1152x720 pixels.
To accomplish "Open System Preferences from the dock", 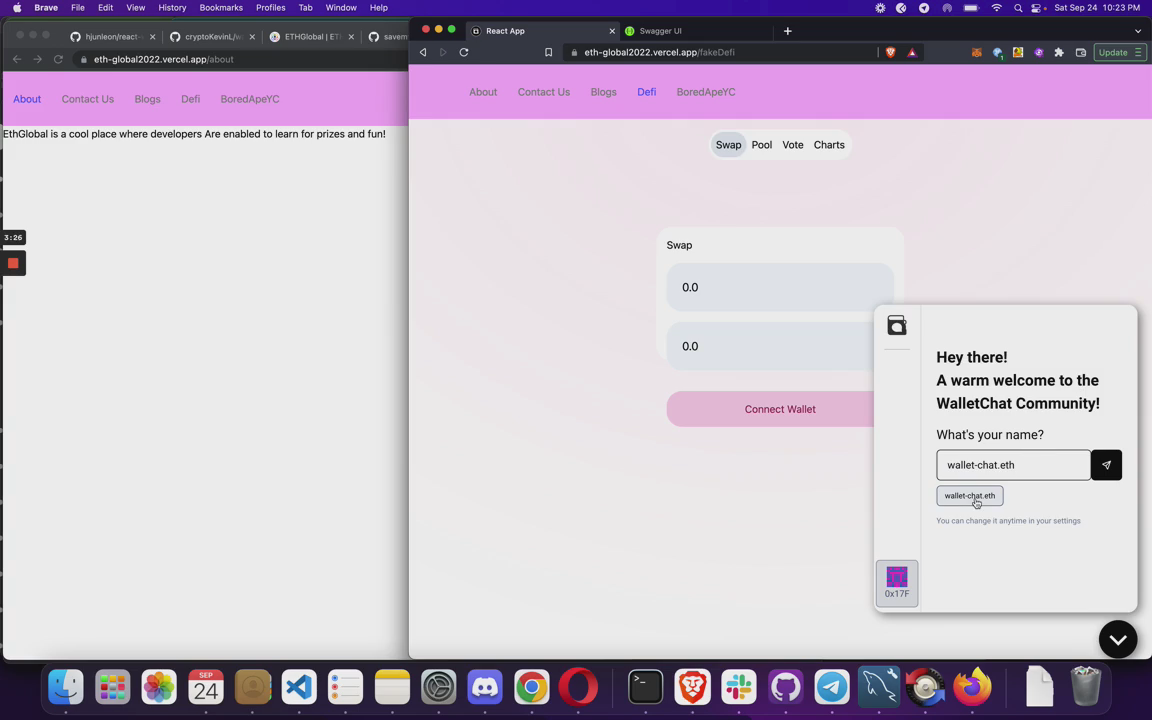I will pos(439,688).
